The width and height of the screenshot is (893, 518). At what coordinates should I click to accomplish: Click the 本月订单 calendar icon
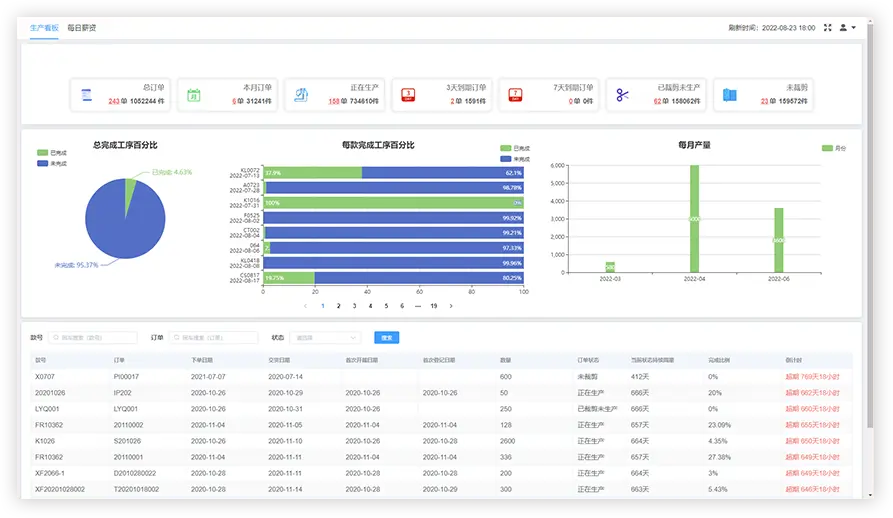pyautogui.click(x=194, y=95)
